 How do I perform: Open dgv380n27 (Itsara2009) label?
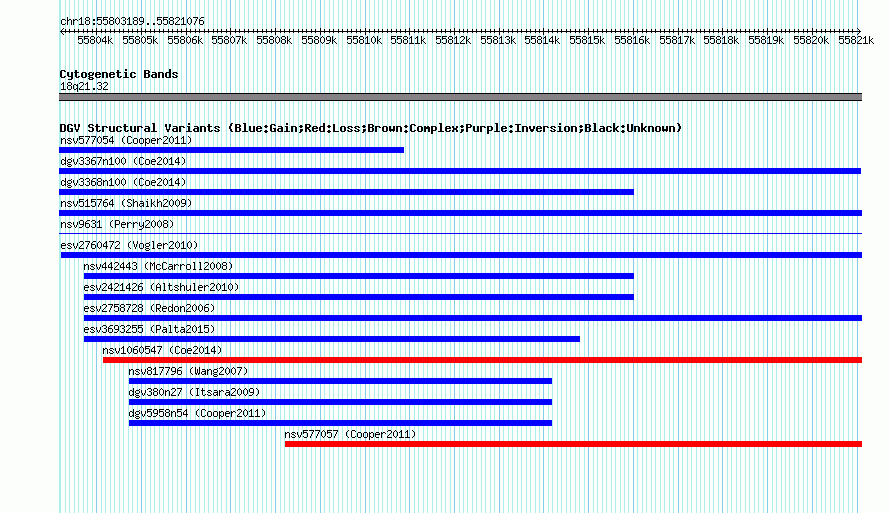[194, 392]
